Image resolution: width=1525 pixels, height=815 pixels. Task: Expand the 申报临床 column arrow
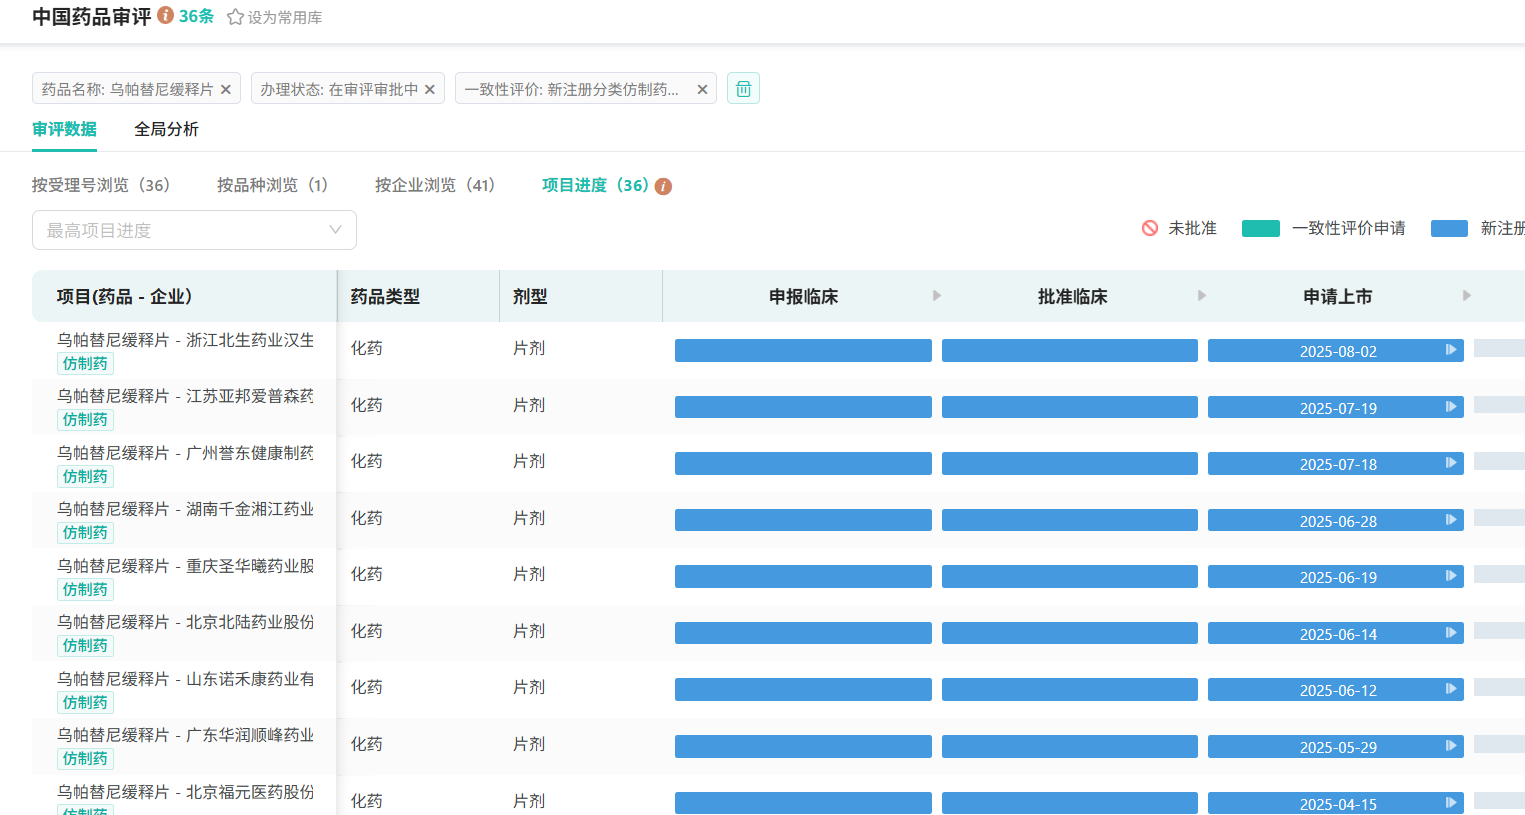[x=937, y=296]
